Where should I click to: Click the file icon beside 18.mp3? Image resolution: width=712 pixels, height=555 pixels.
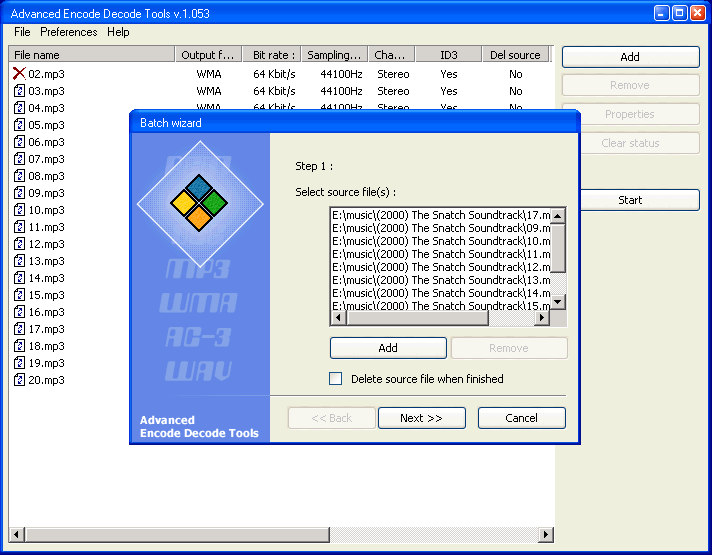click(x=19, y=346)
